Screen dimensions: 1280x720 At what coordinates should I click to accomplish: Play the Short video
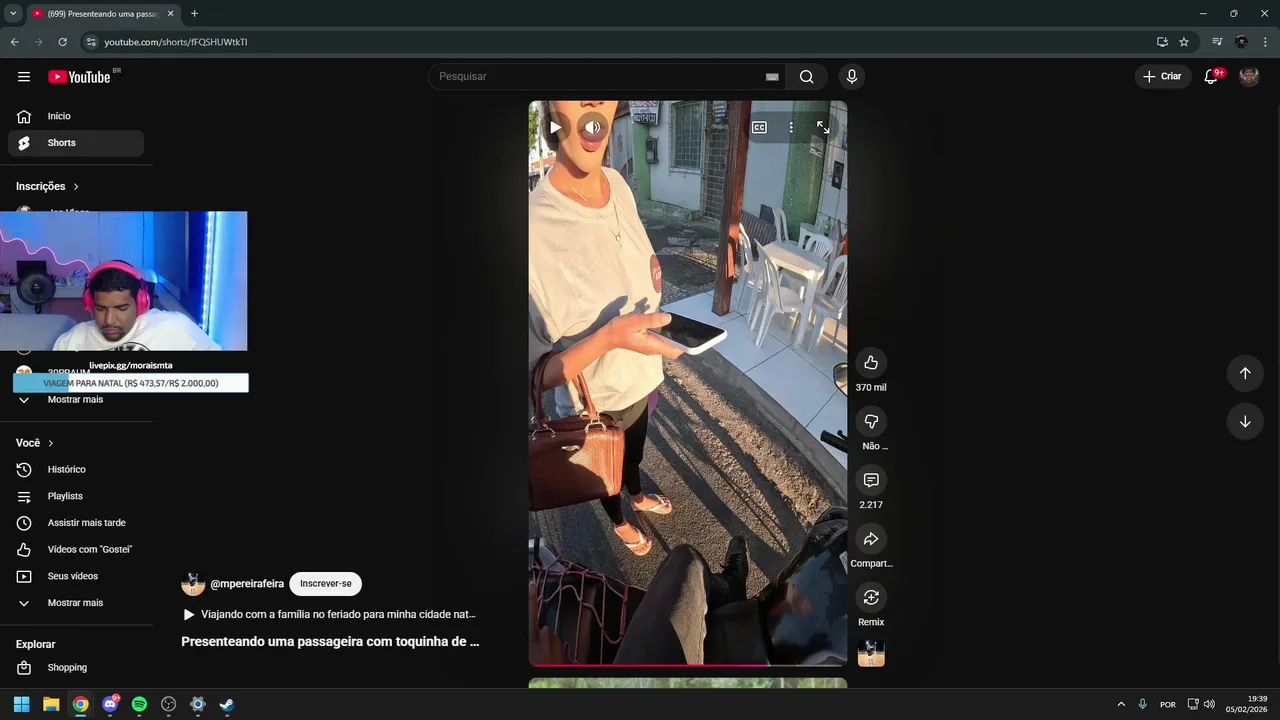click(555, 127)
